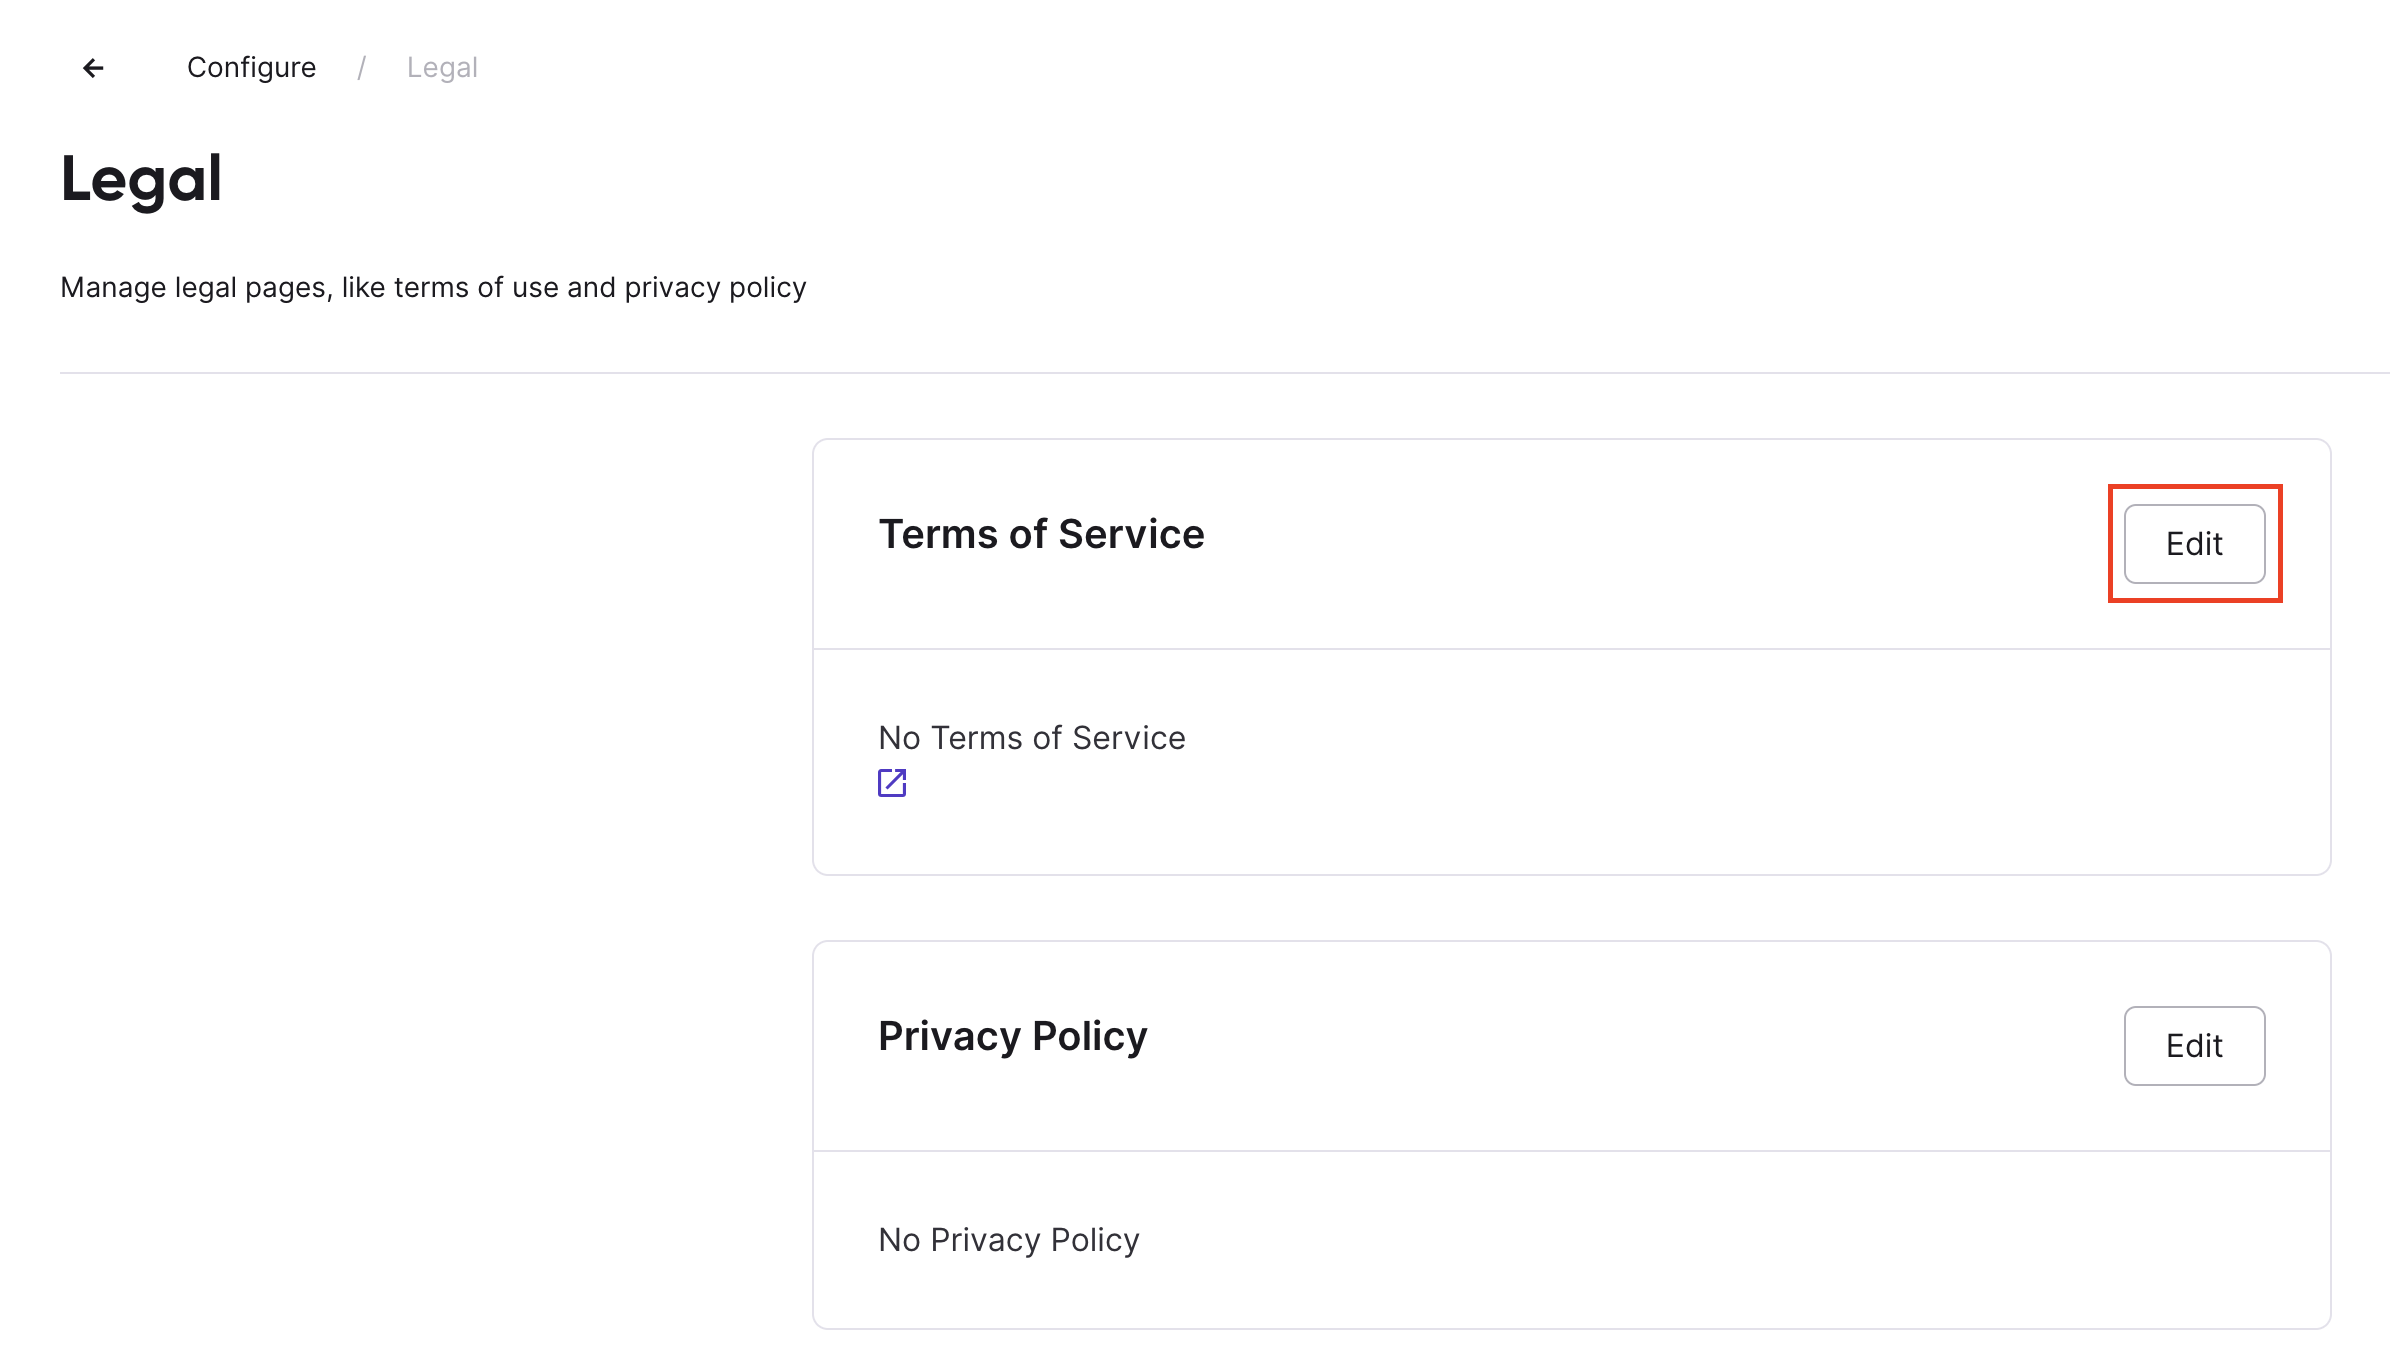Select the Terms of Service card heading
The height and width of the screenshot is (1362, 2390).
[1041, 534]
